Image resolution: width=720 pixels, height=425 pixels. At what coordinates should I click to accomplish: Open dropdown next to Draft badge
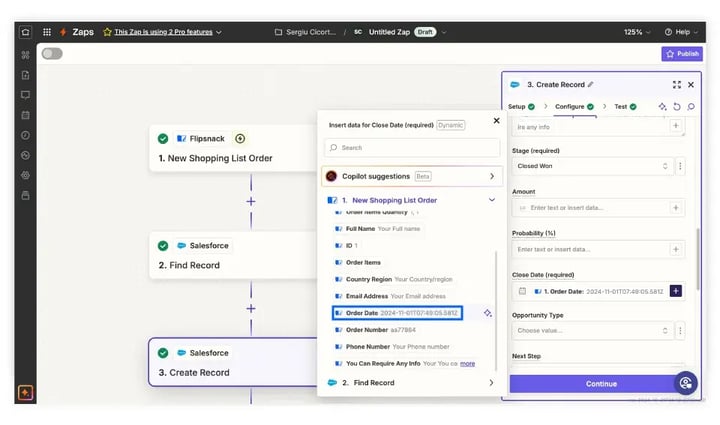coord(444,32)
